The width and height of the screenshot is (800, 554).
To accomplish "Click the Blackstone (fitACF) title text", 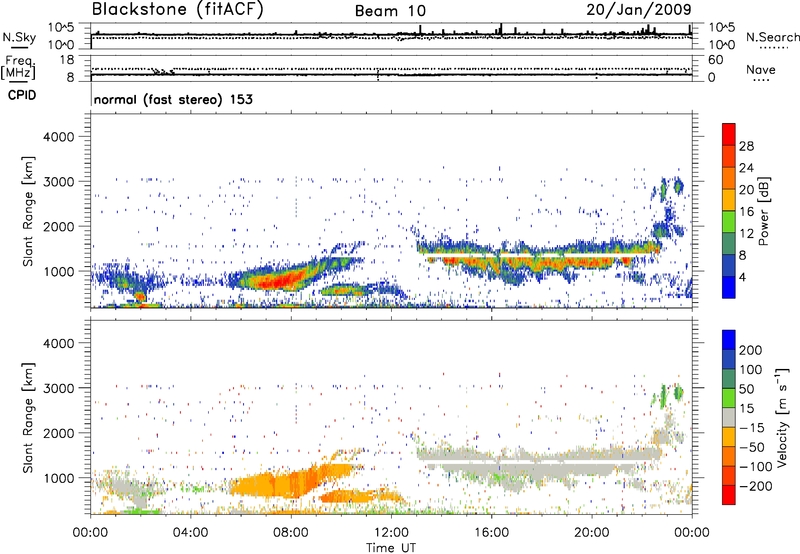I will coord(177,10).
